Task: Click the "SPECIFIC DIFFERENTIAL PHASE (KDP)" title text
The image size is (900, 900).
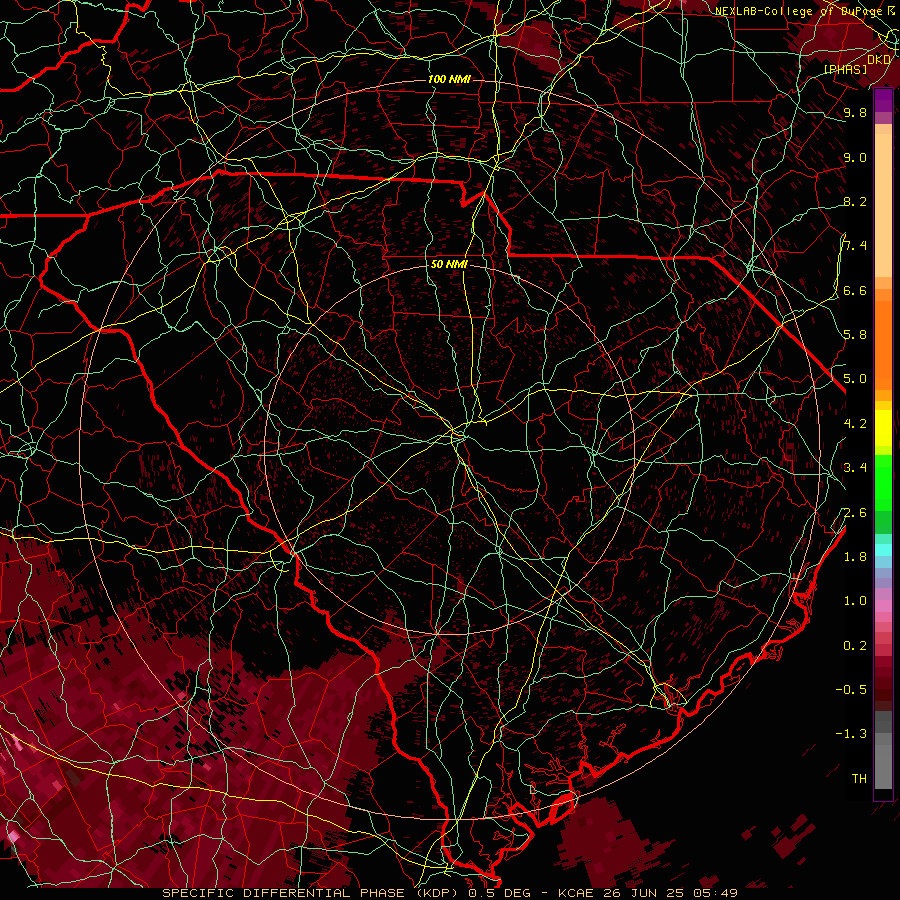Action: pyautogui.click(x=313, y=893)
